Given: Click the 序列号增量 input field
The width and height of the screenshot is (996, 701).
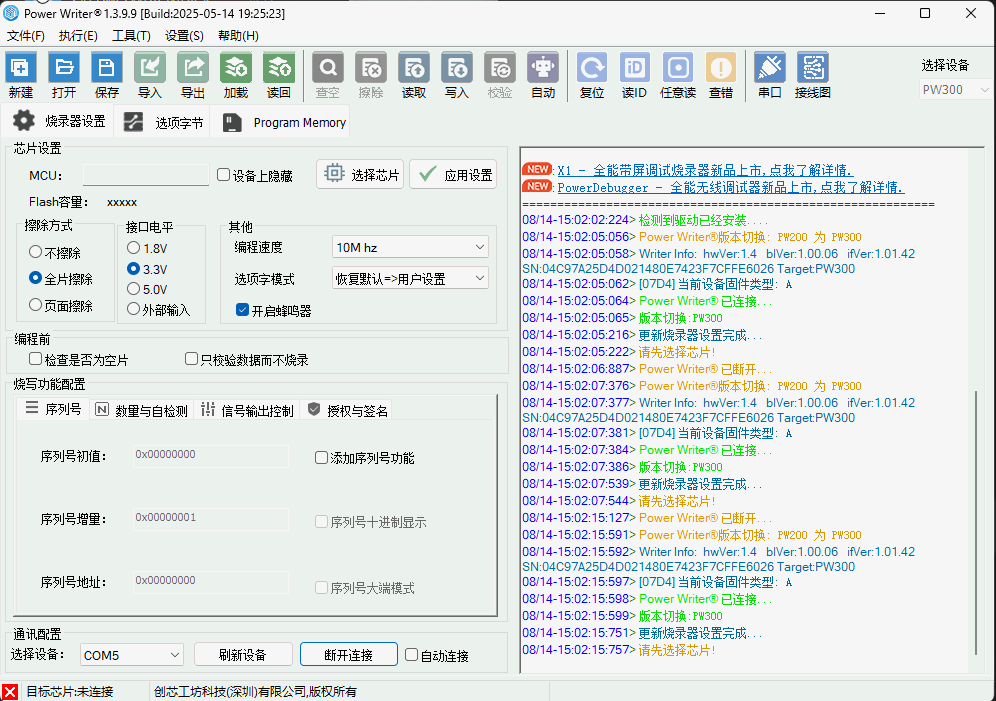Looking at the screenshot, I should click(210, 518).
